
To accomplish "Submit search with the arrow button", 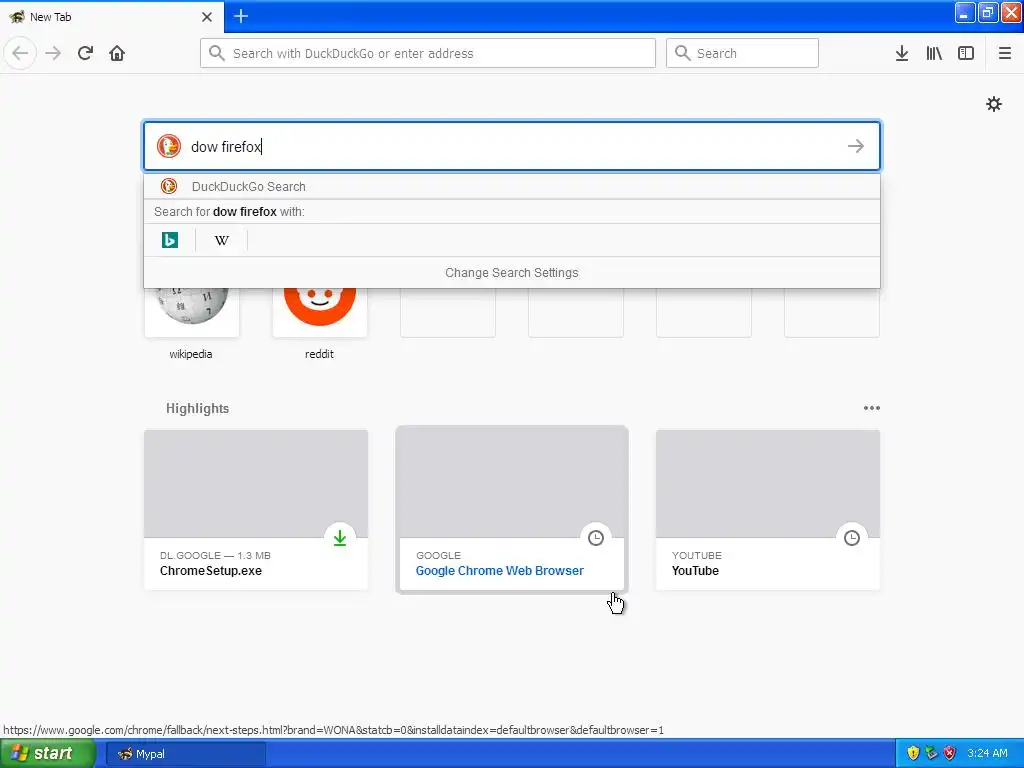I will (856, 146).
